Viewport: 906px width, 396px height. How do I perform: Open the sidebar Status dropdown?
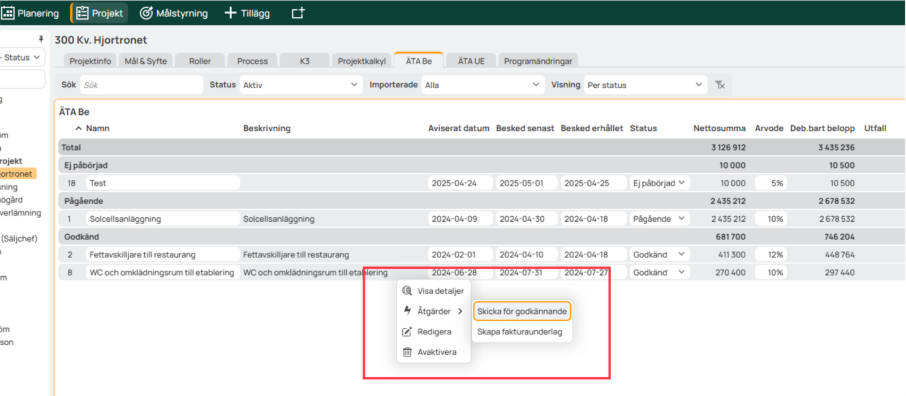click(22, 57)
